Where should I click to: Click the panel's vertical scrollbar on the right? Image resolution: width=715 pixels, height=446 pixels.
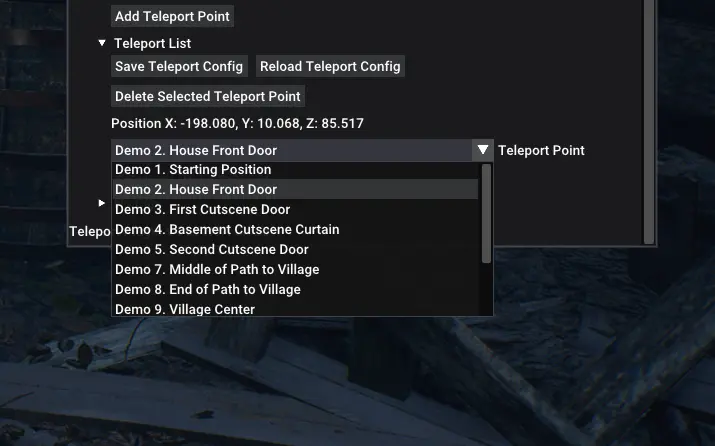(649, 122)
